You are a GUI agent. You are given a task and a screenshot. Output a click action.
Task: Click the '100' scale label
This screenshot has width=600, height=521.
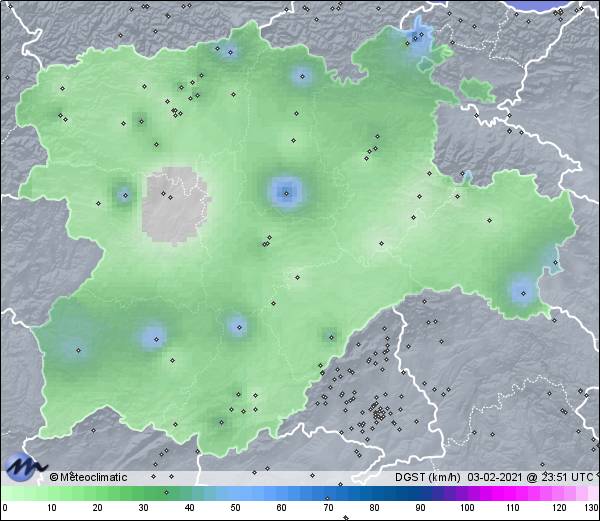click(x=467, y=508)
